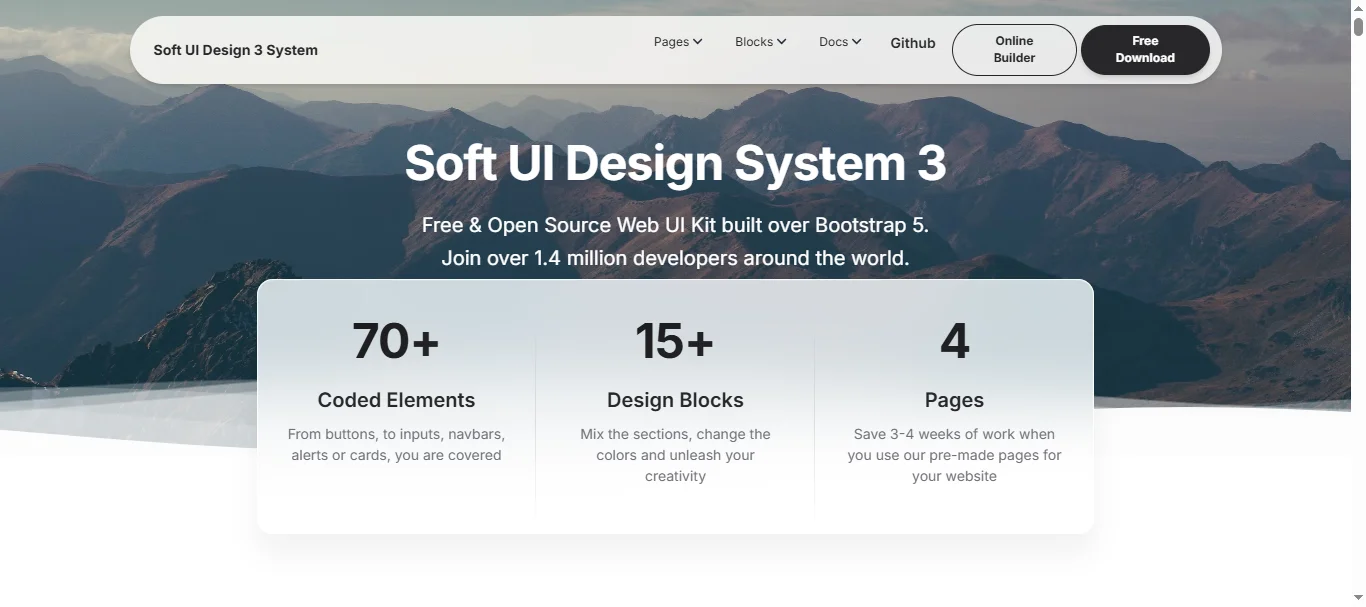Select the Blocks navigation entry
This screenshot has height=607, width=1366.
pos(754,42)
